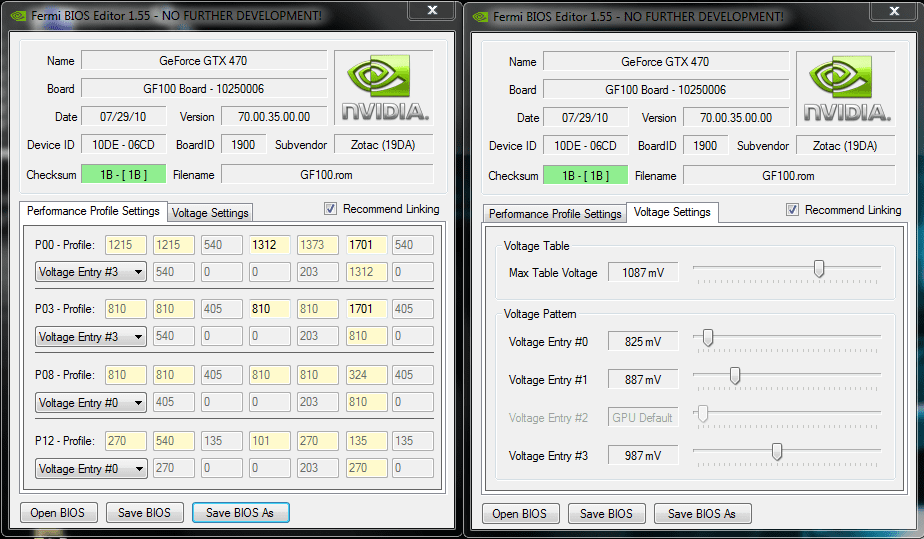Click P08 profile field with value 324
The height and width of the screenshot is (539, 924).
pos(367,375)
